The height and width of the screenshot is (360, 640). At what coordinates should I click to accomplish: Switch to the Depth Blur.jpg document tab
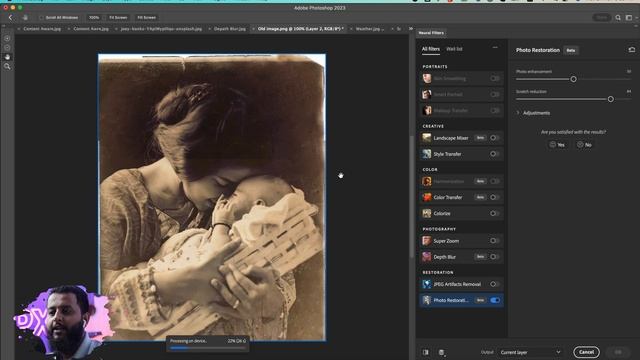[x=229, y=29]
